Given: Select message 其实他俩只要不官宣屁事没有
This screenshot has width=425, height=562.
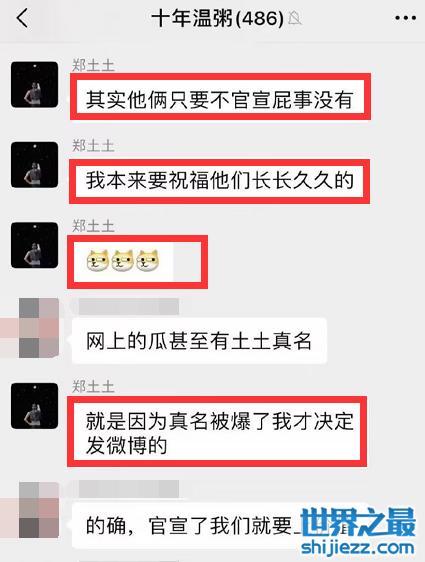Looking at the screenshot, I should point(220,99).
